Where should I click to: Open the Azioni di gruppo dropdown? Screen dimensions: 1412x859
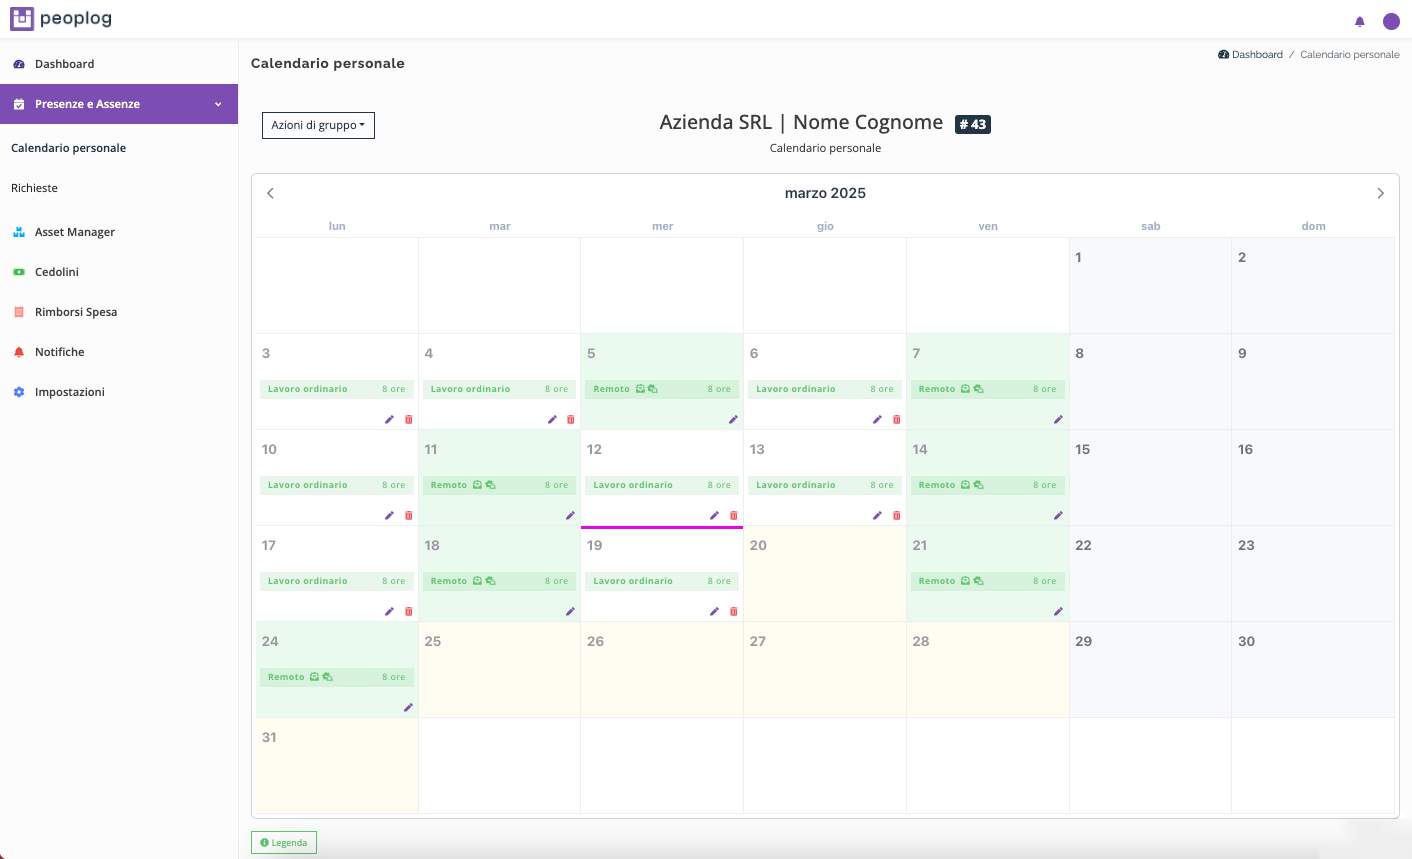point(318,125)
